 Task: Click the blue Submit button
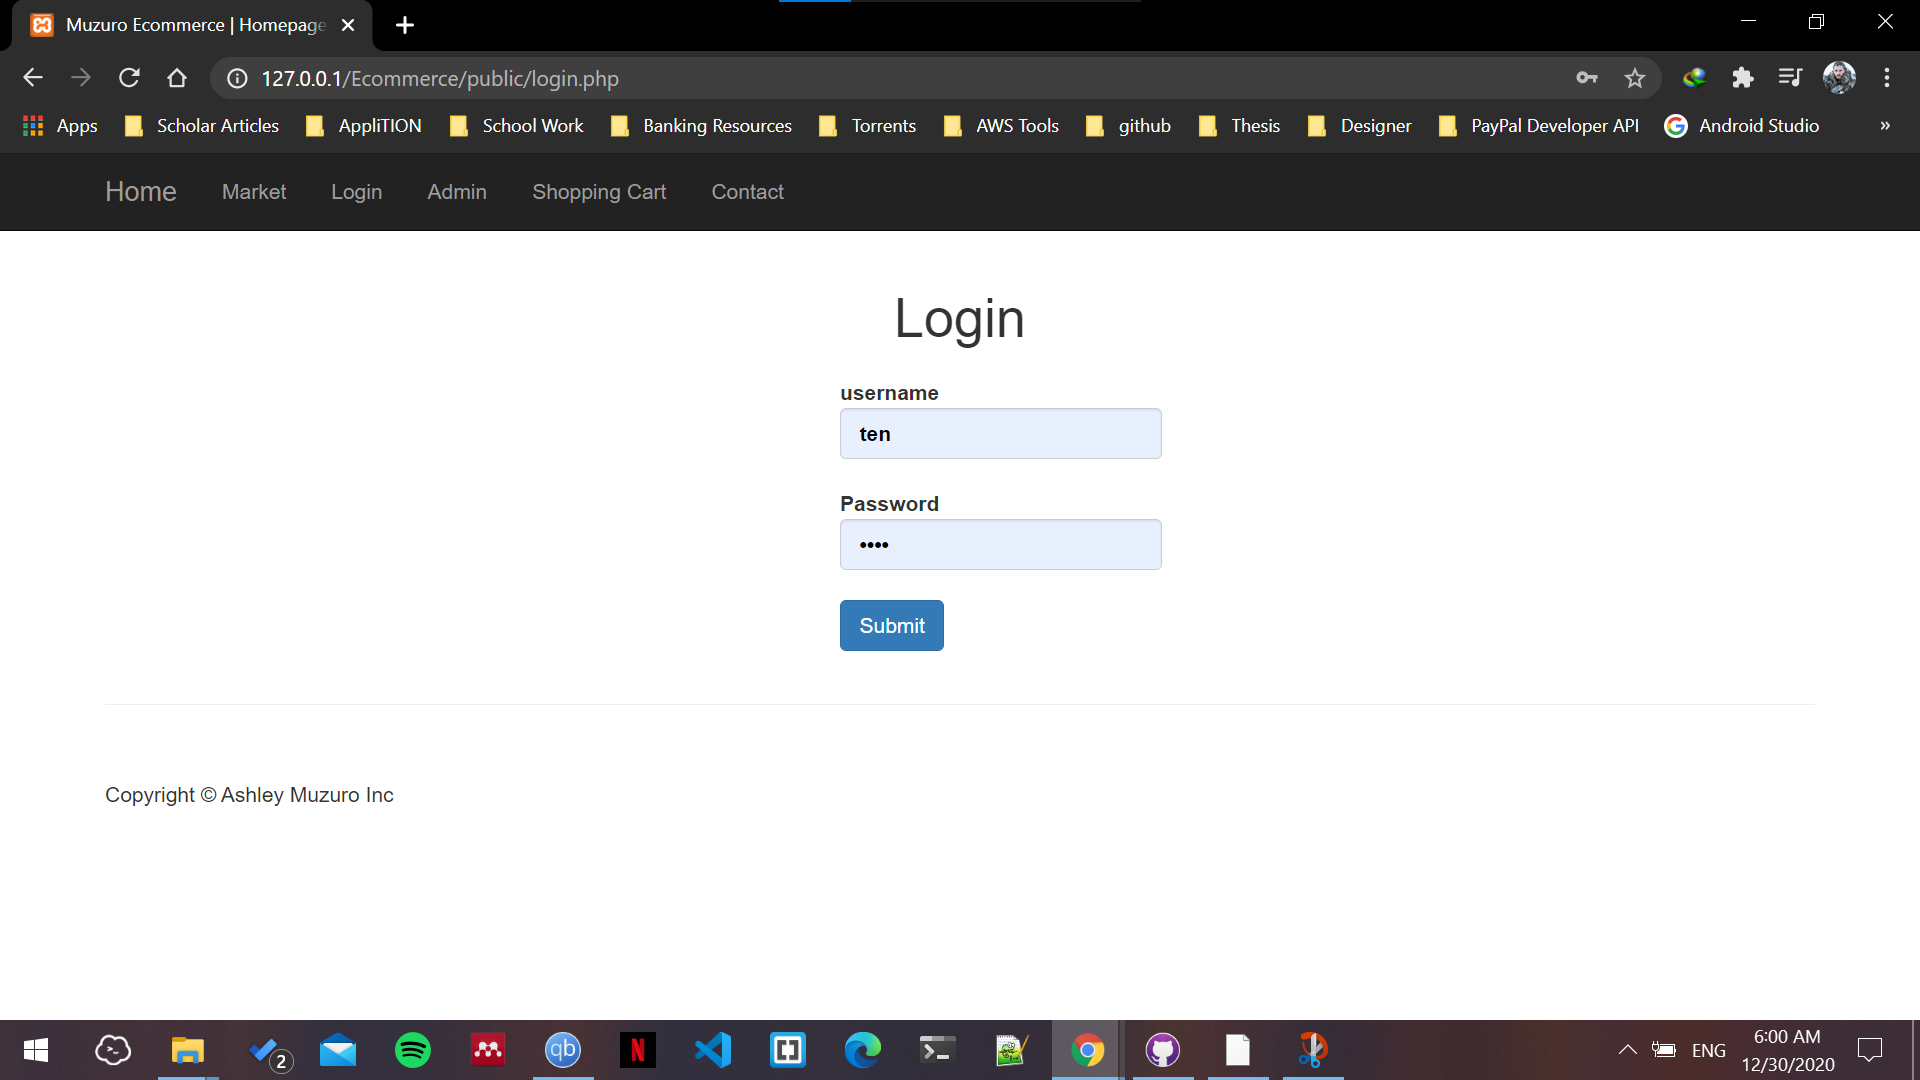pyautogui.click(x=891, y=626)
